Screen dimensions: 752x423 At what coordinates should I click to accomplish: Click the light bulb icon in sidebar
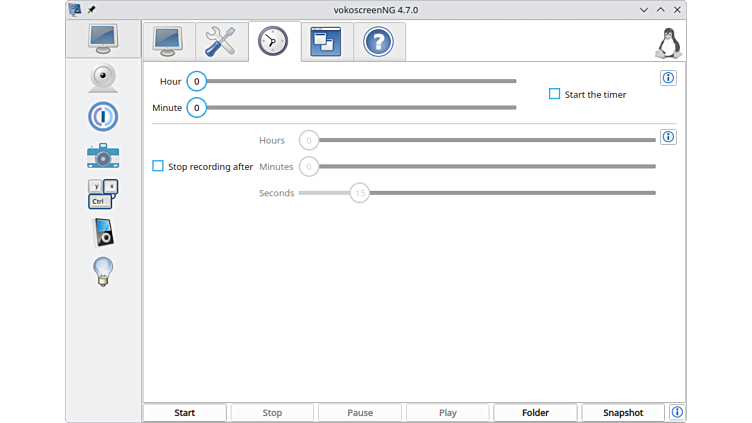point(103,271)
